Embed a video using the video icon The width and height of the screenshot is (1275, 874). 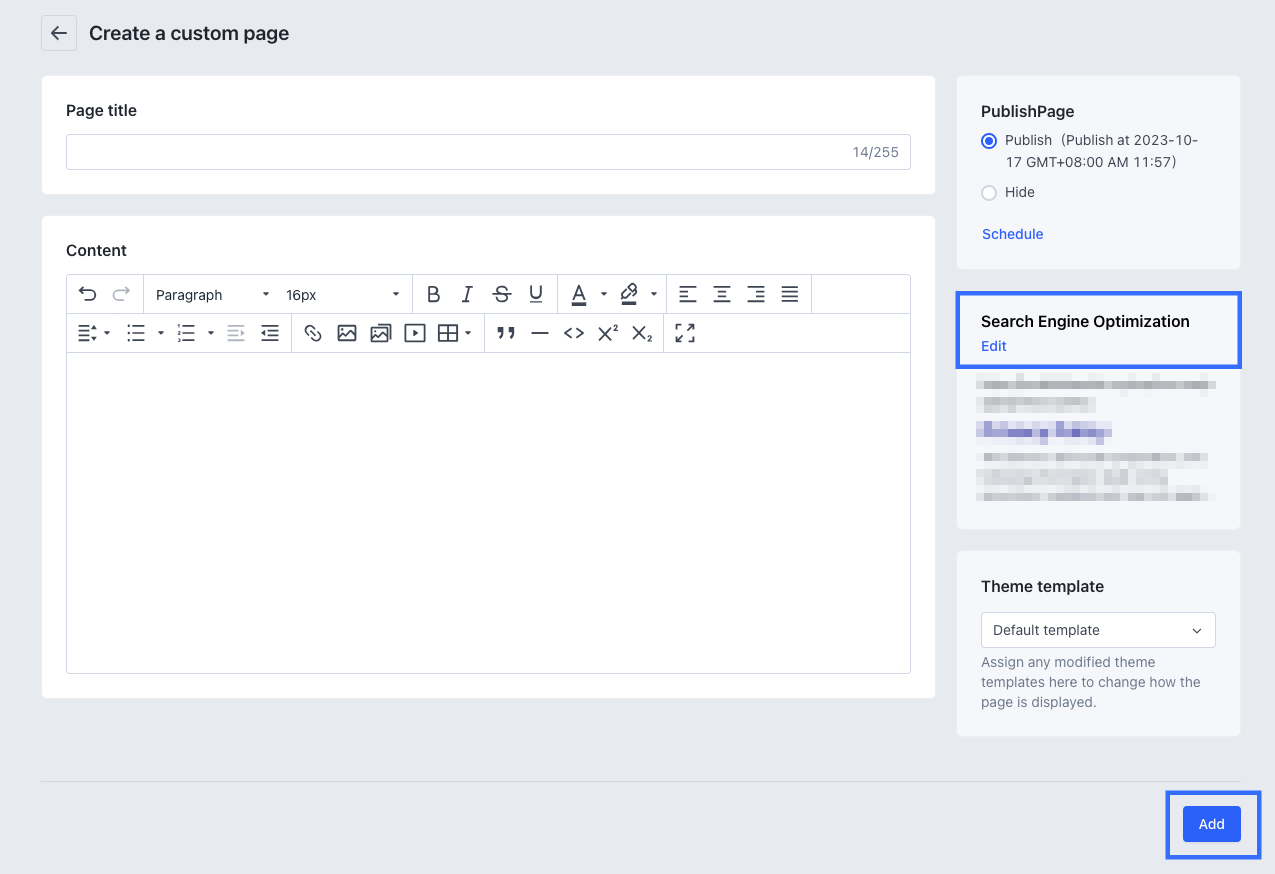[414, 333]
